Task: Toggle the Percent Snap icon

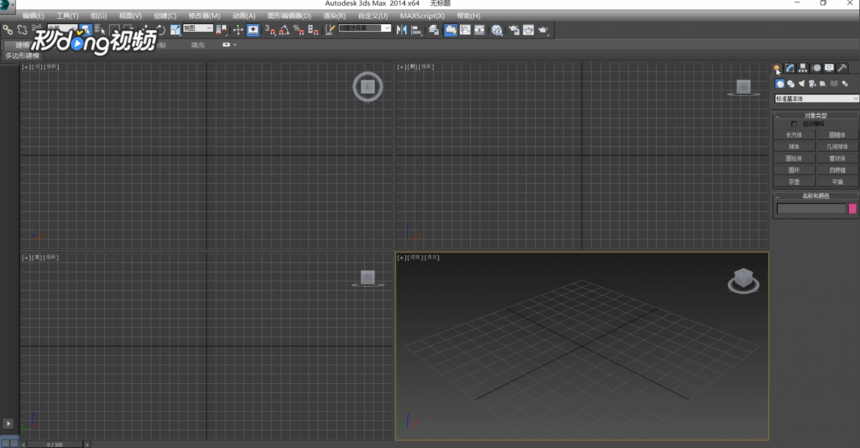Action: click(x=299, y=30)
